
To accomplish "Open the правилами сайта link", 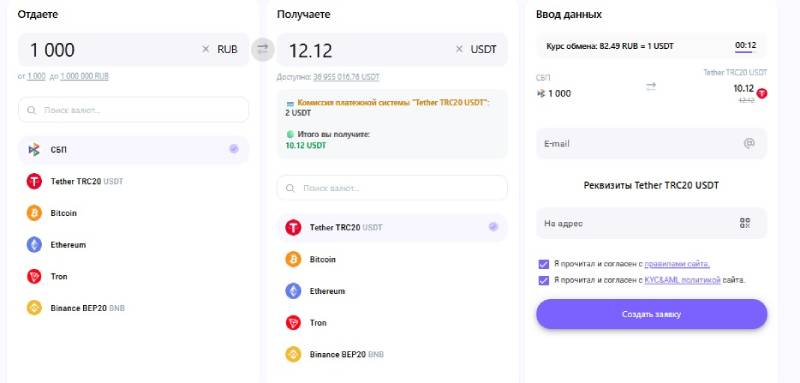I will click(x=677, y=264).
